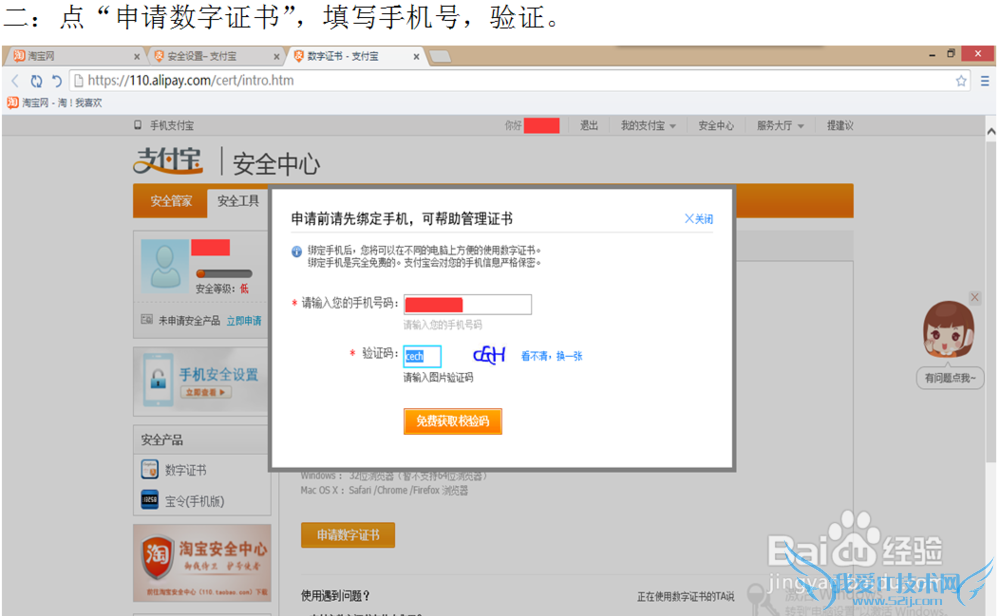This screenshot has width=1000, height=616.
Task: Click the undo/restore arrow icon in toolbar
Action: [57, 80]
